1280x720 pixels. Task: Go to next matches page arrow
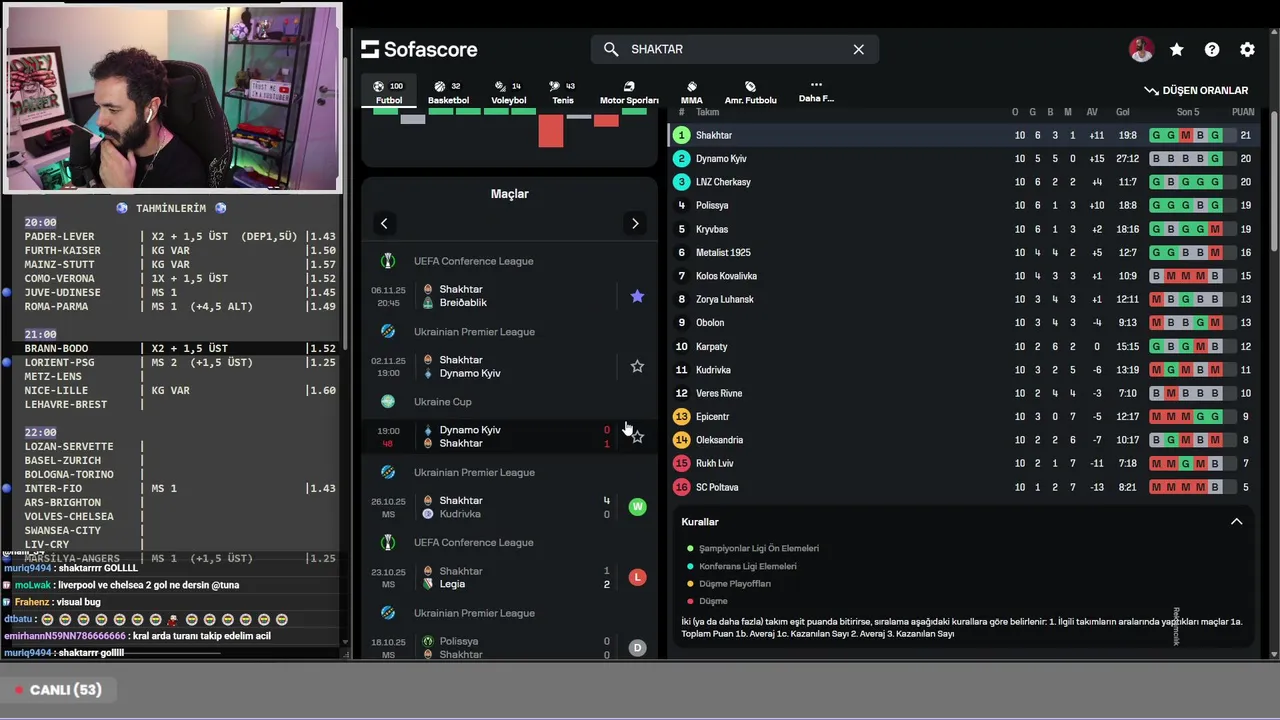(635, 223)
